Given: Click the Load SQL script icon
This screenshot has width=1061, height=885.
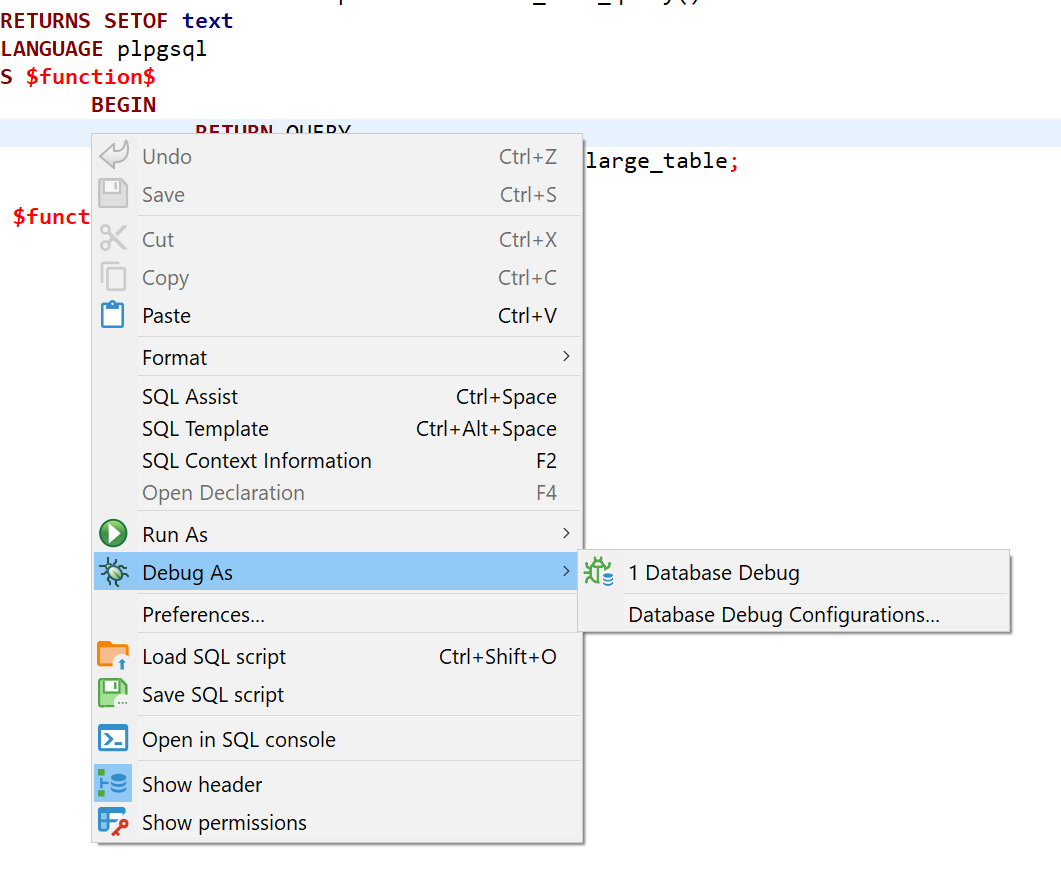Looking at the screenshot, I should [112, 656].
